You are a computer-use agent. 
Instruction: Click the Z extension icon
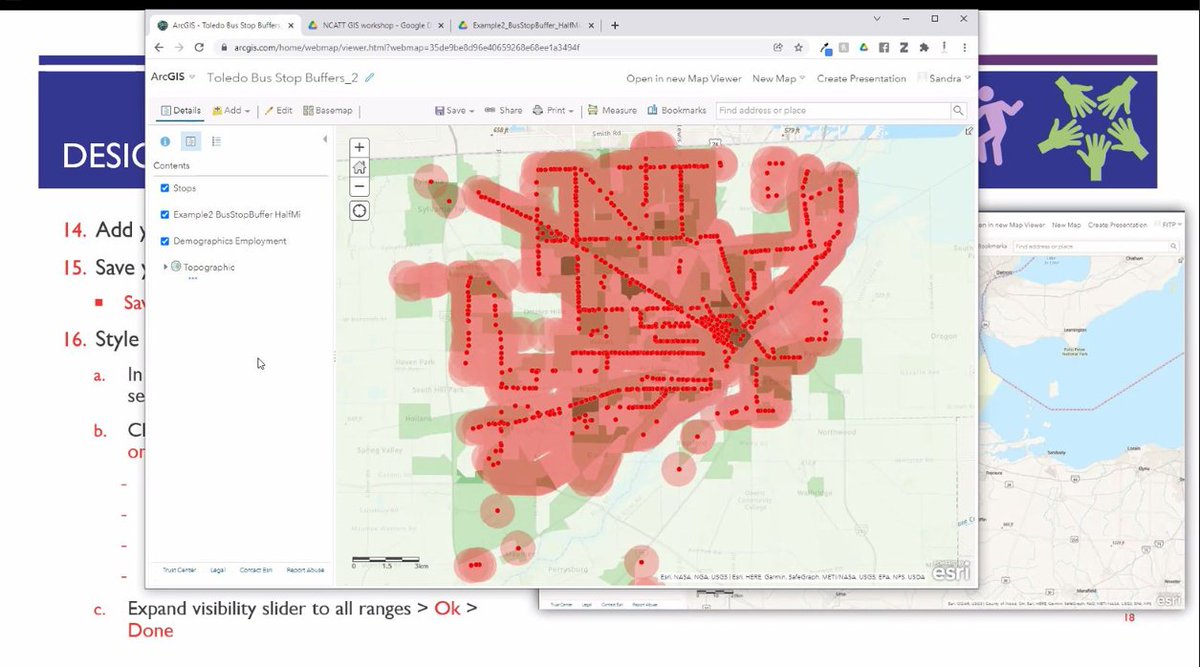904,47
